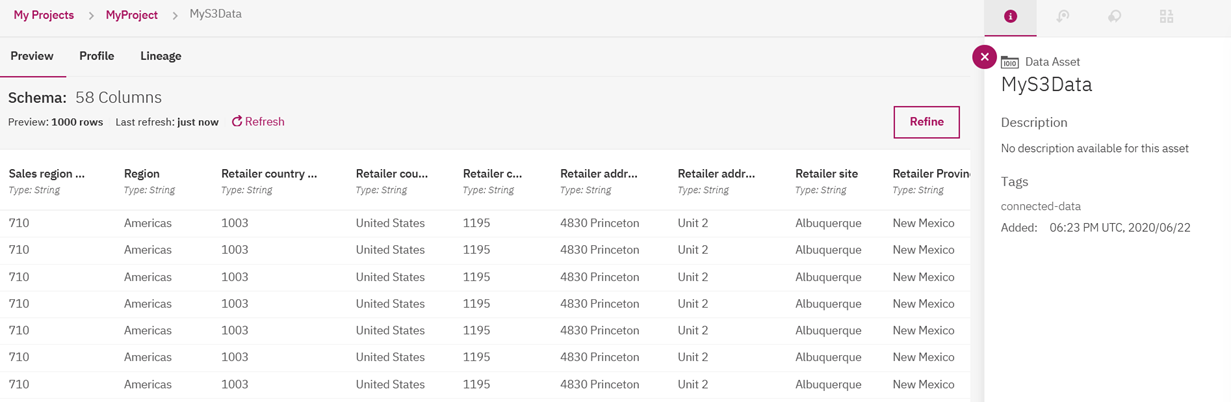Select the Region column header

coord(142,173)
